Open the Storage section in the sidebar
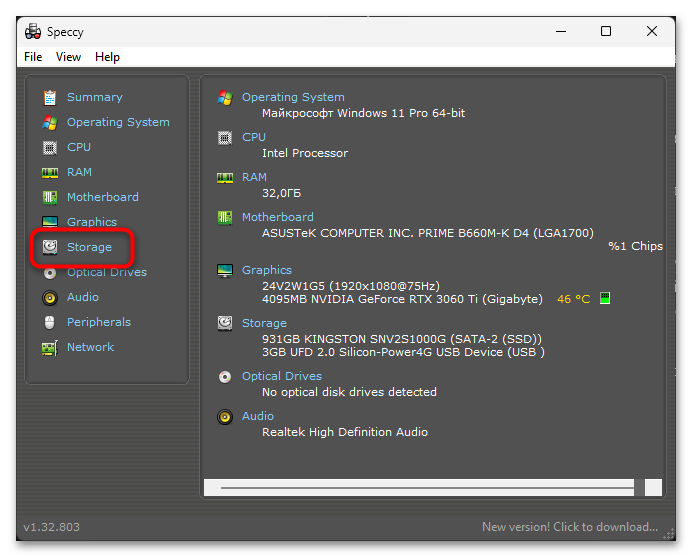 point(89,247)
